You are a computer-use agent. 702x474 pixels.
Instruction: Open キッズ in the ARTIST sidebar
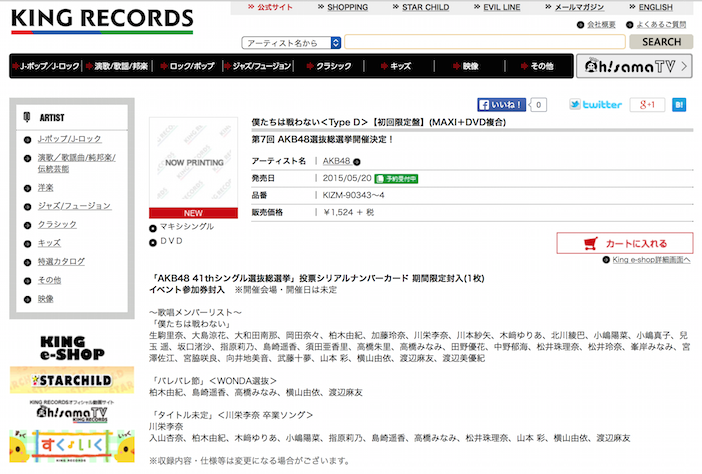coord(49,243)
